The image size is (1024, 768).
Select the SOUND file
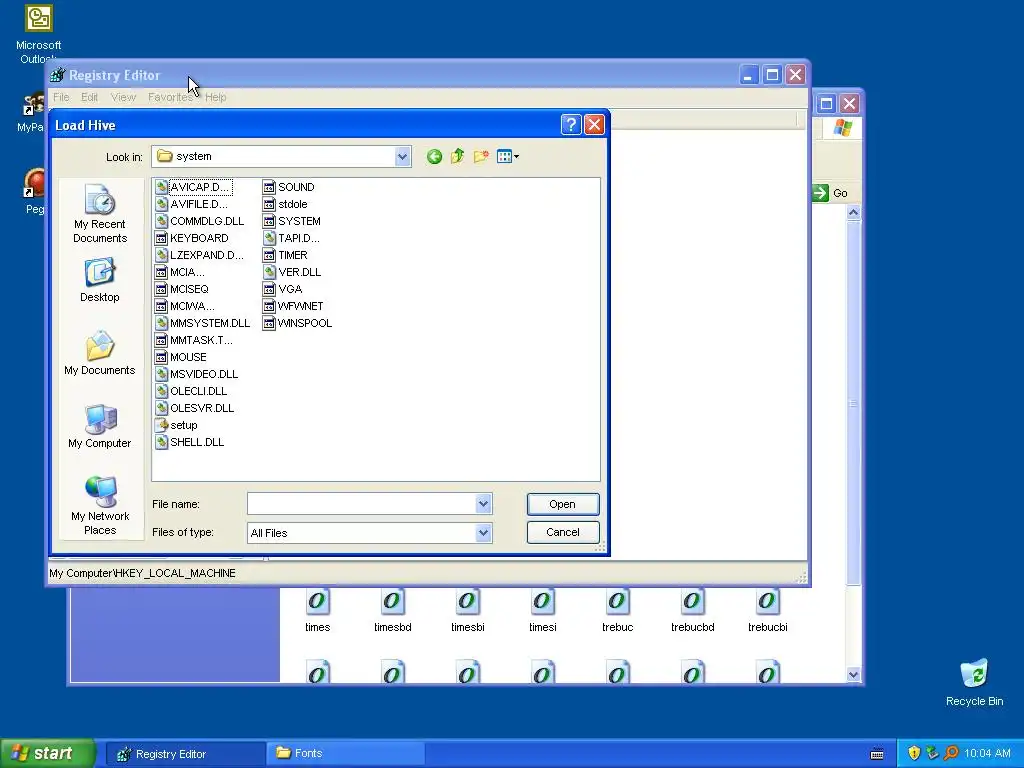click(289, 187)
